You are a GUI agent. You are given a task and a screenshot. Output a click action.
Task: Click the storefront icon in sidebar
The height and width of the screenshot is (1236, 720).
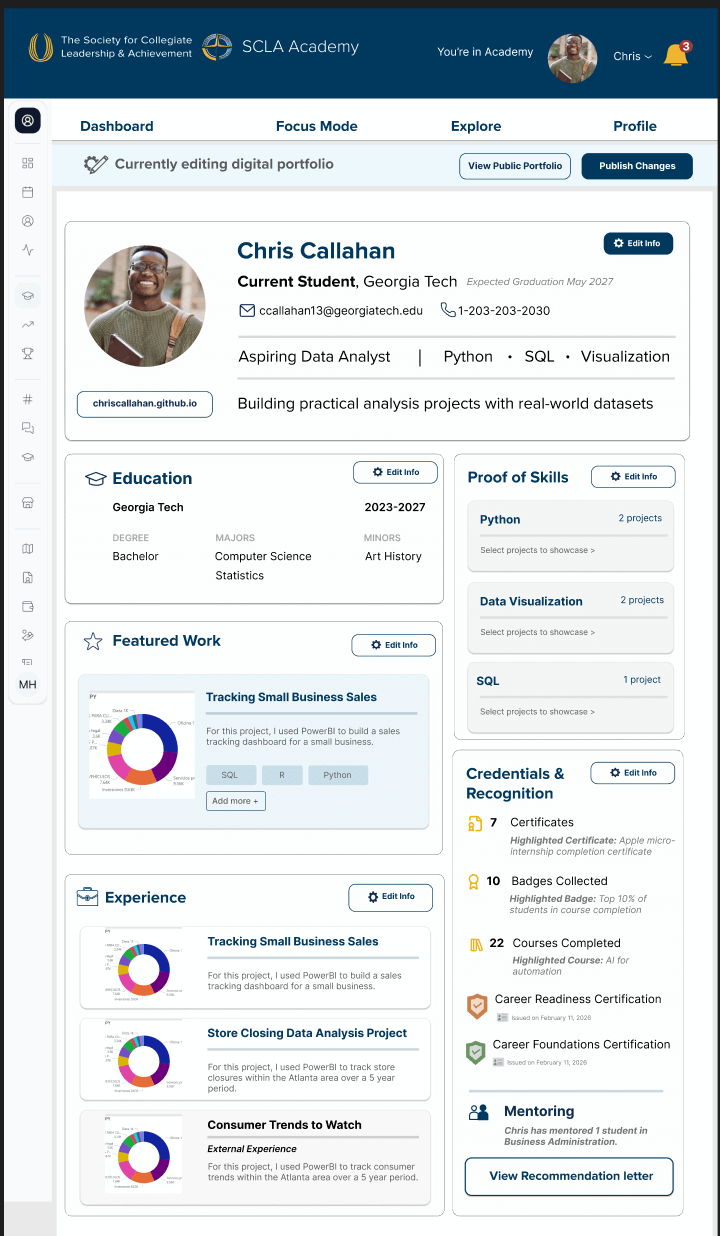coord(28,503)
